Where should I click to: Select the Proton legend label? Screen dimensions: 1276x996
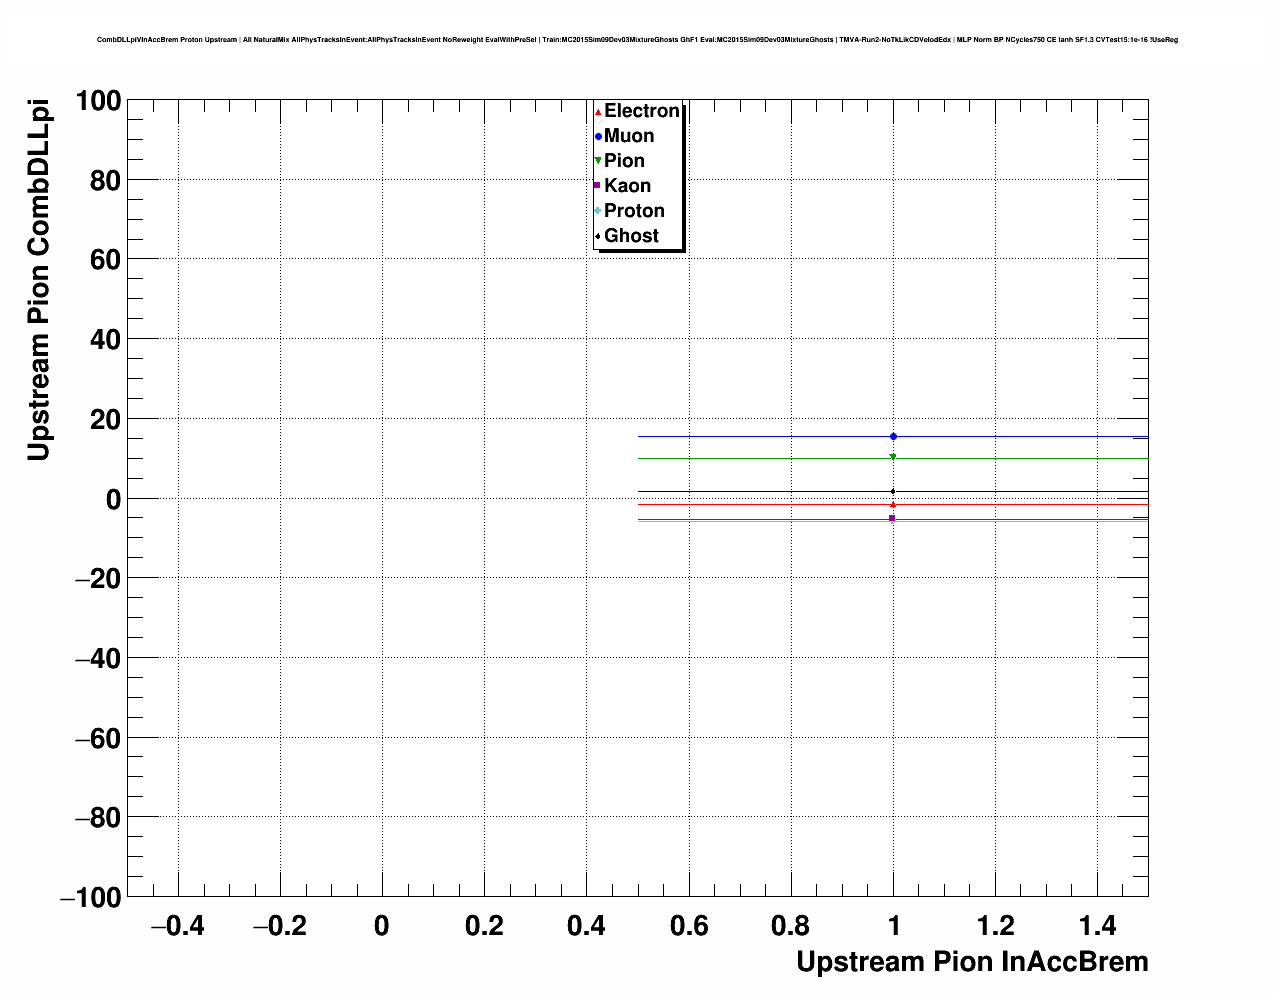click(x=634, y=211)
